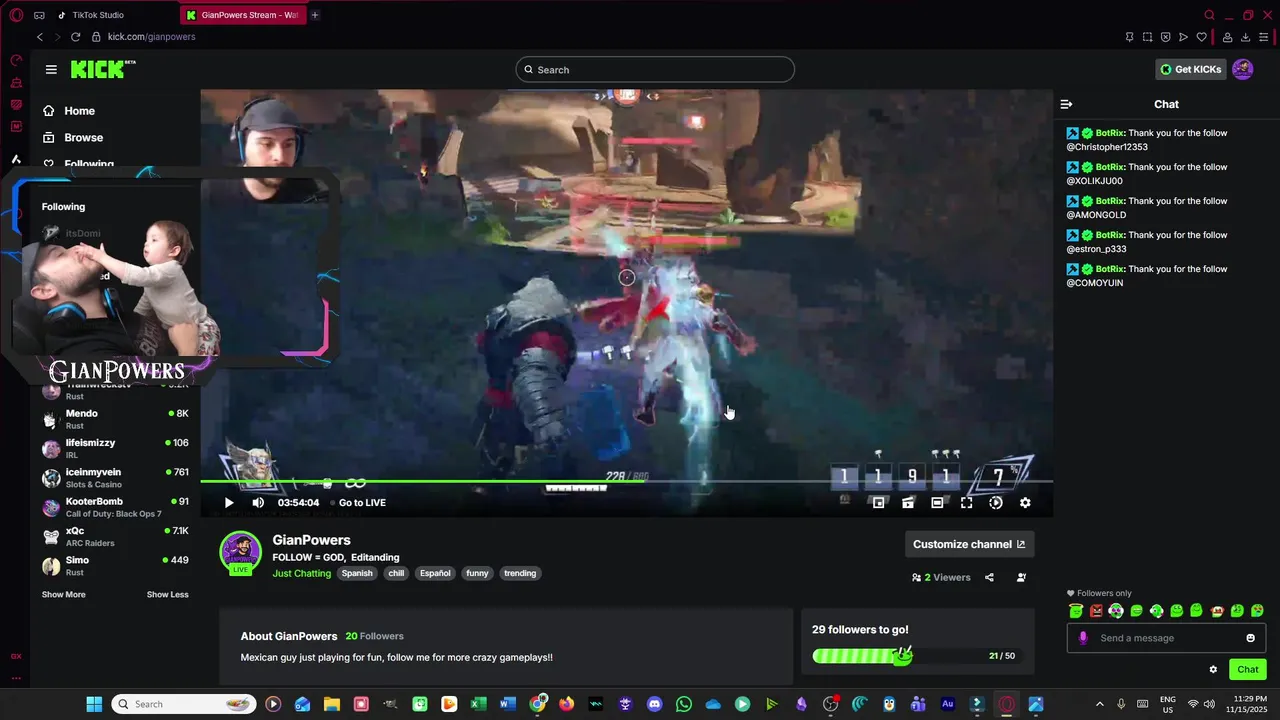Open the Kick hamburger sidebar menu
Screen dimensions: 1280x720
tap(51, 69)
